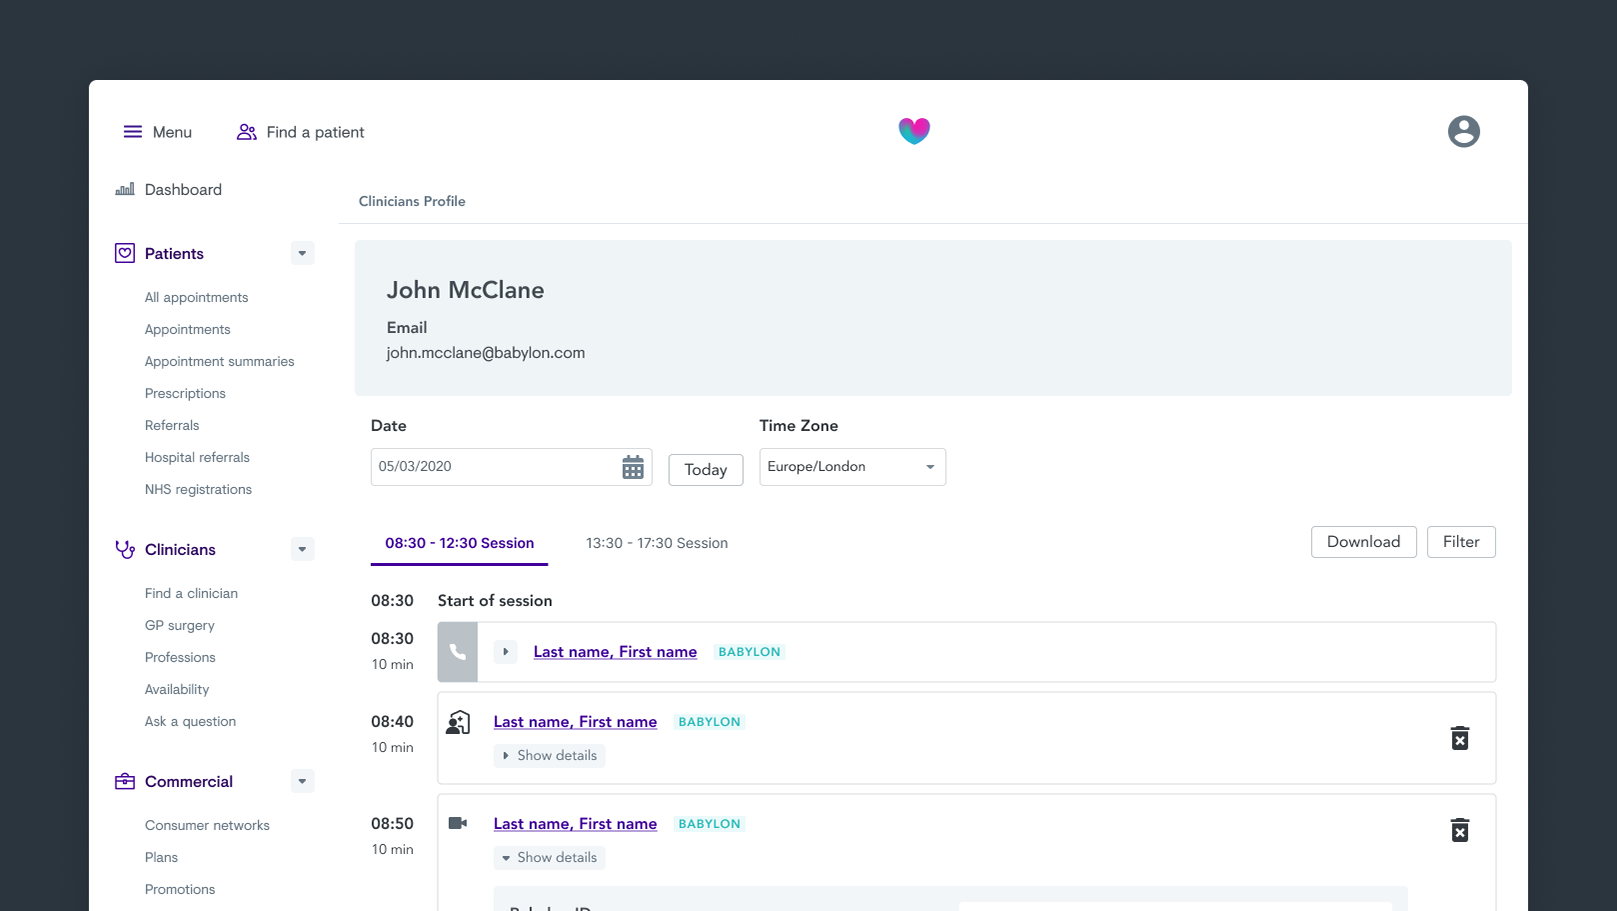Open NHS registrations in sidebar

pyautogui.click(x=198, y=489)
